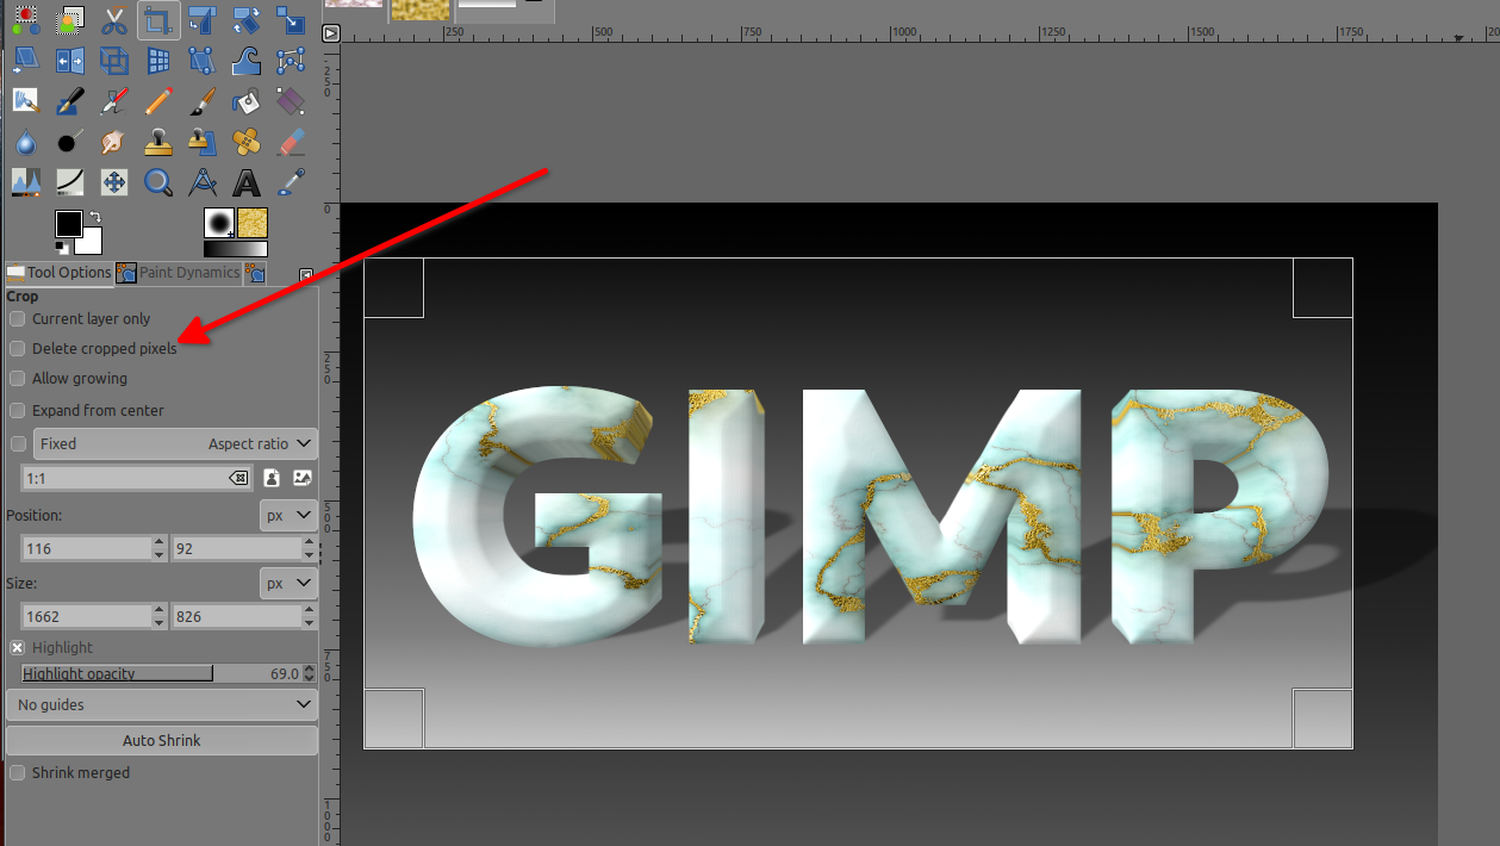
Task: Set crop orientation to landscape
Action: pyautogui.click(x=302, y=478)
